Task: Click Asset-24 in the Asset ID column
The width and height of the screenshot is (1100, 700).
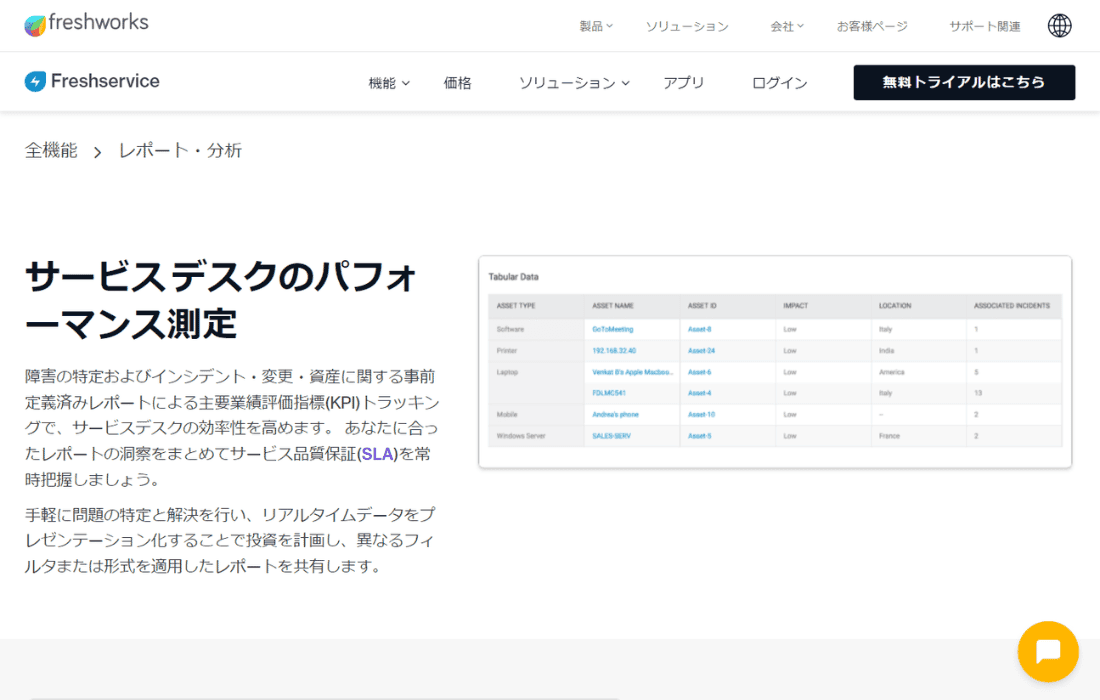Action: 702,351
